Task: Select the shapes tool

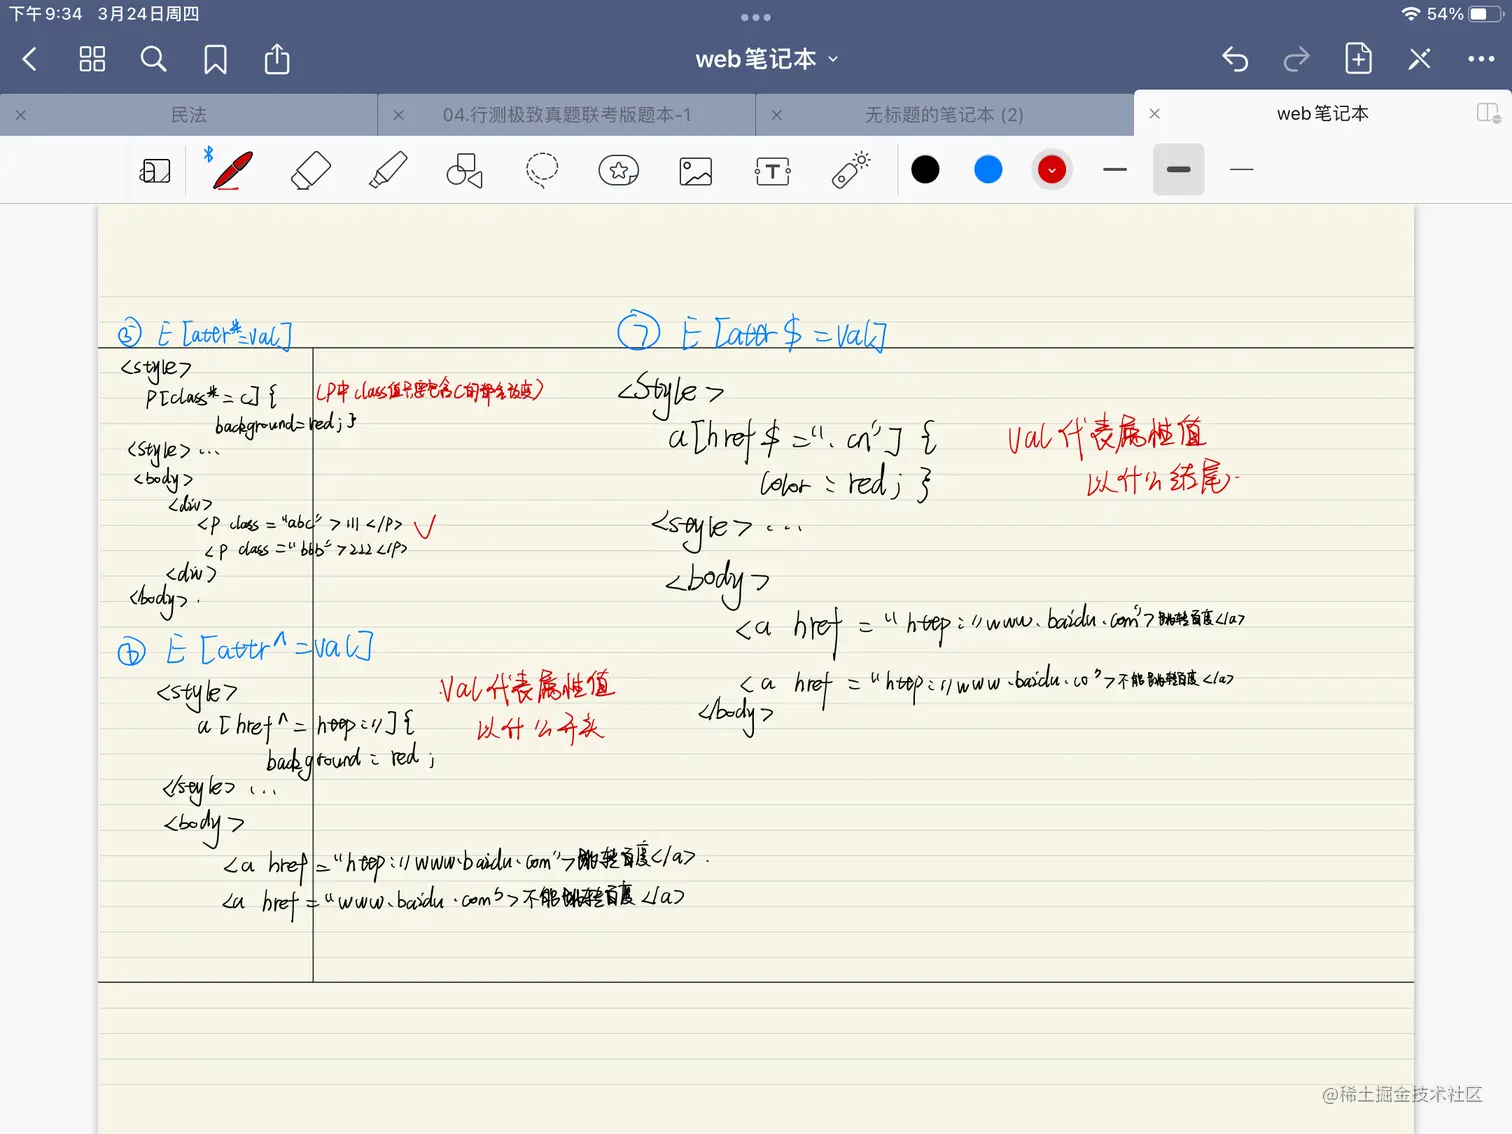Action: (464, 171)
